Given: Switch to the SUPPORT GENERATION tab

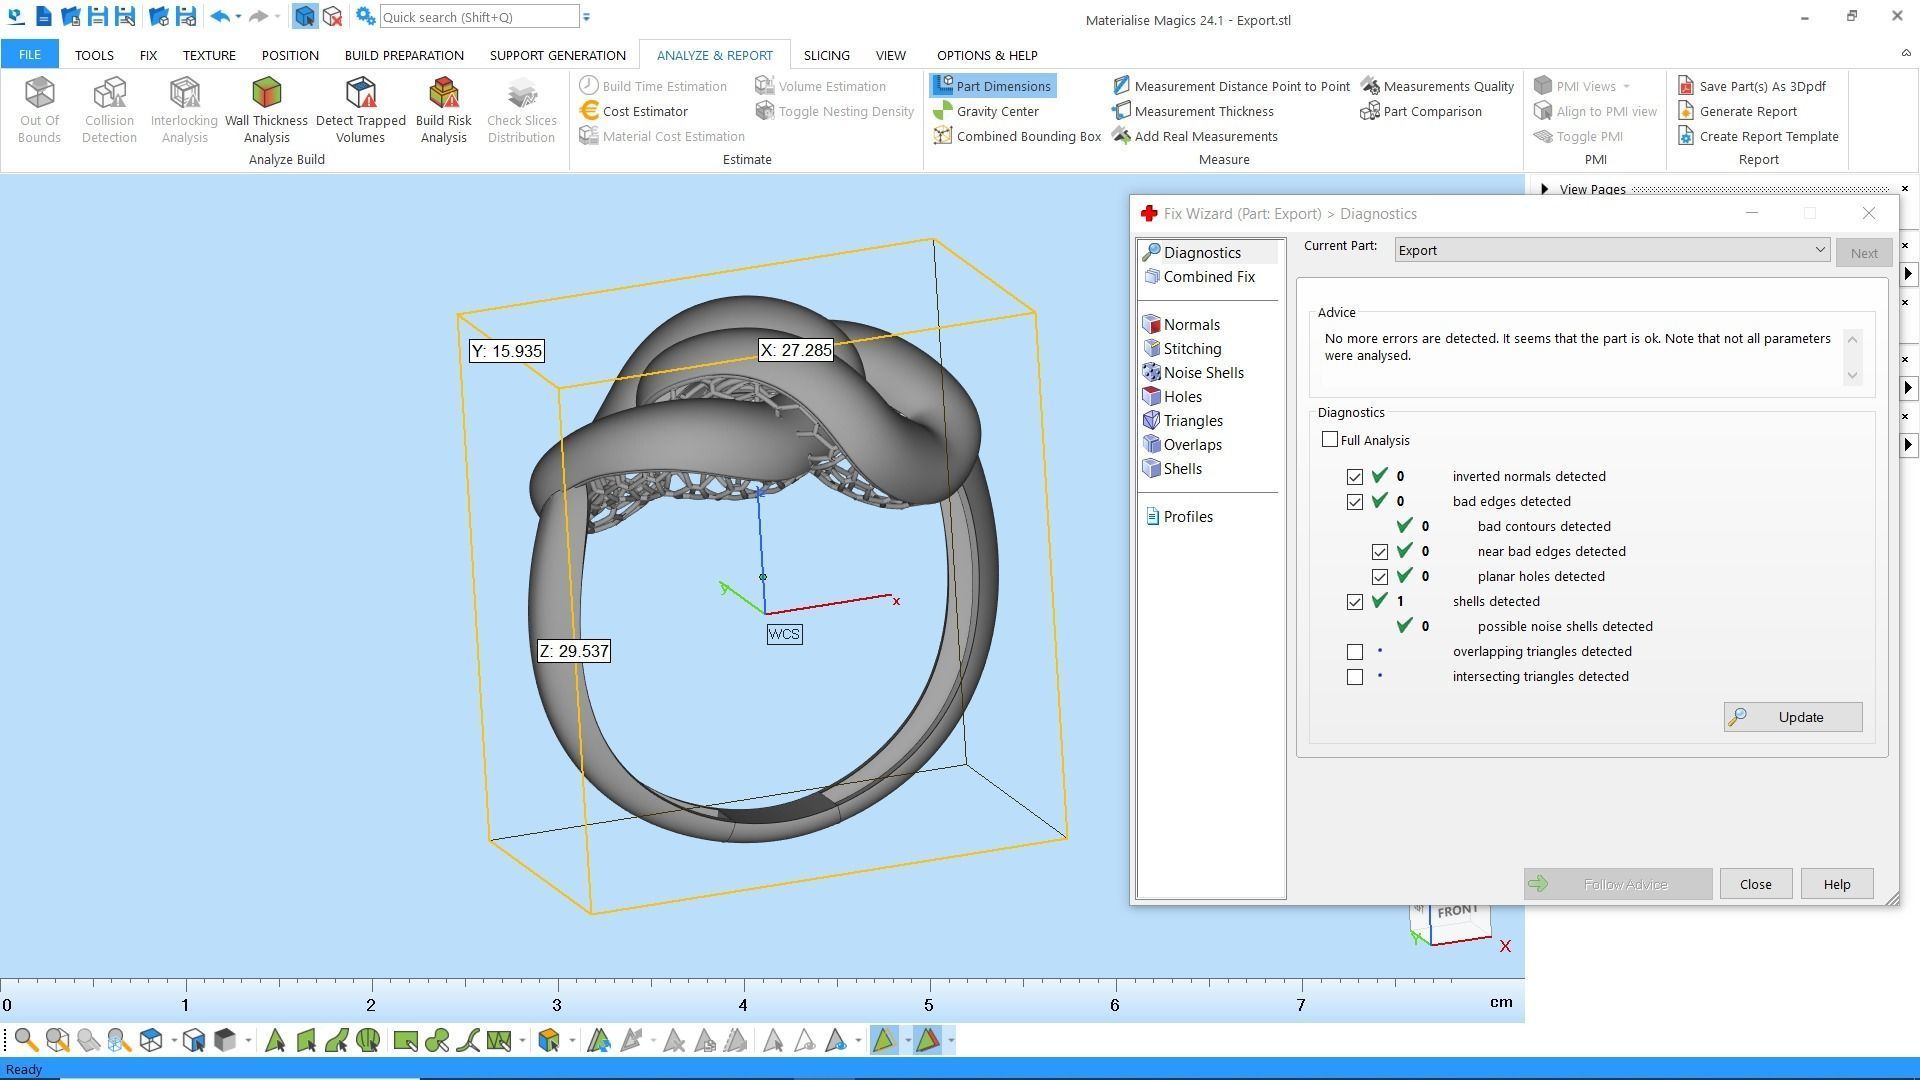Looking at the screenshot, I should click(x=557, y=55).
